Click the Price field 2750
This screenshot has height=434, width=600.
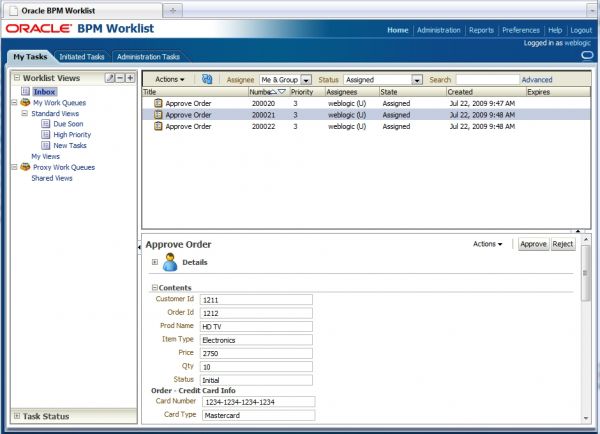point(256,353)
